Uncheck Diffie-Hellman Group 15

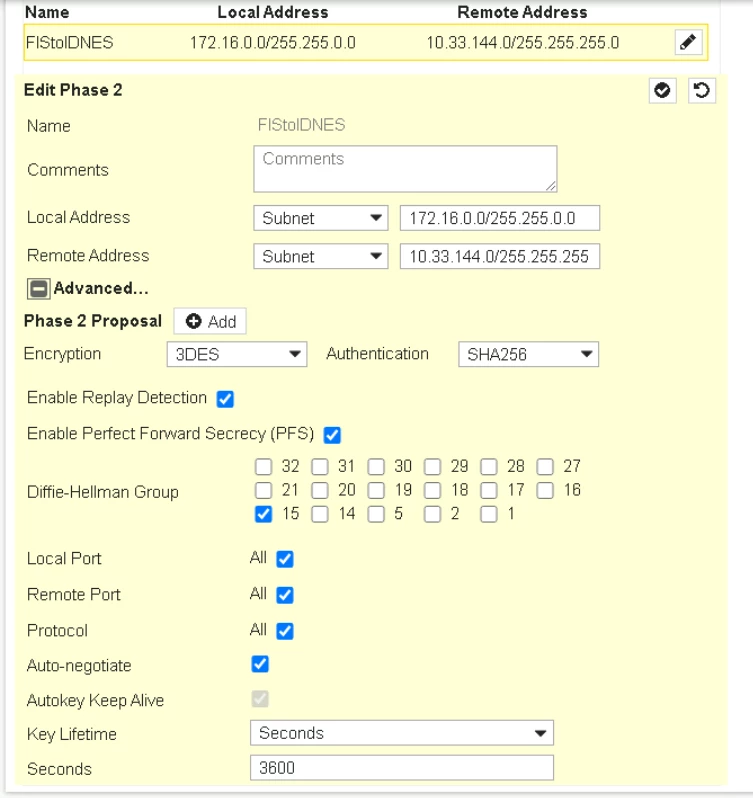264,514
